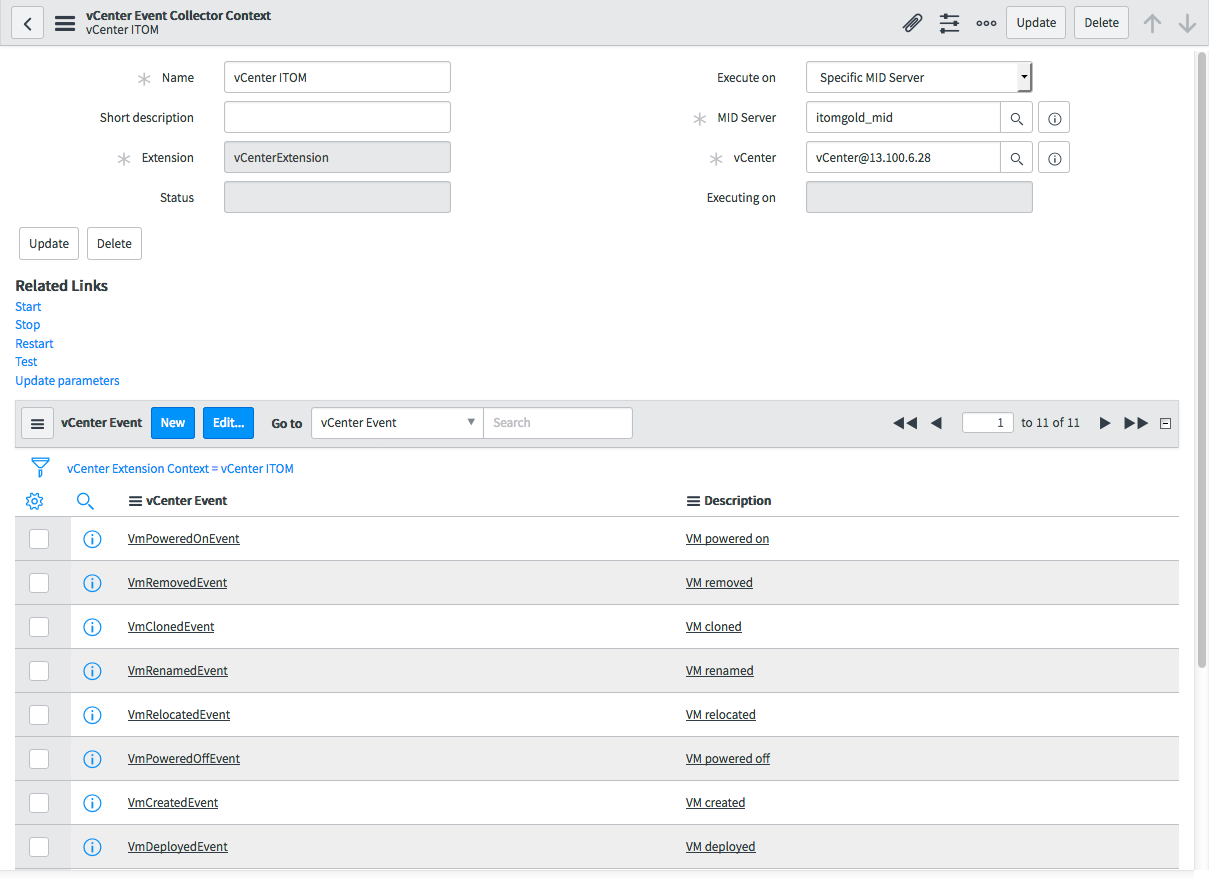Click the vertical page scrollbar
Image resolution: width=1209 pixels, height=879 pixels.
click(x=1201, y=360)
